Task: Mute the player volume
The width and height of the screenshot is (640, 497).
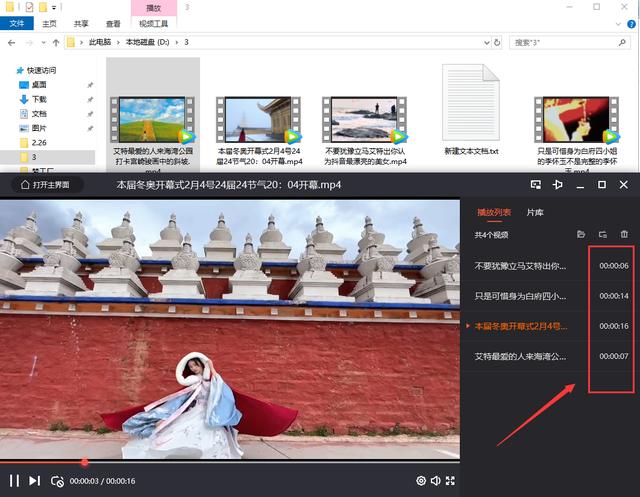Action: pyautogui.click(x=436, y=481)
